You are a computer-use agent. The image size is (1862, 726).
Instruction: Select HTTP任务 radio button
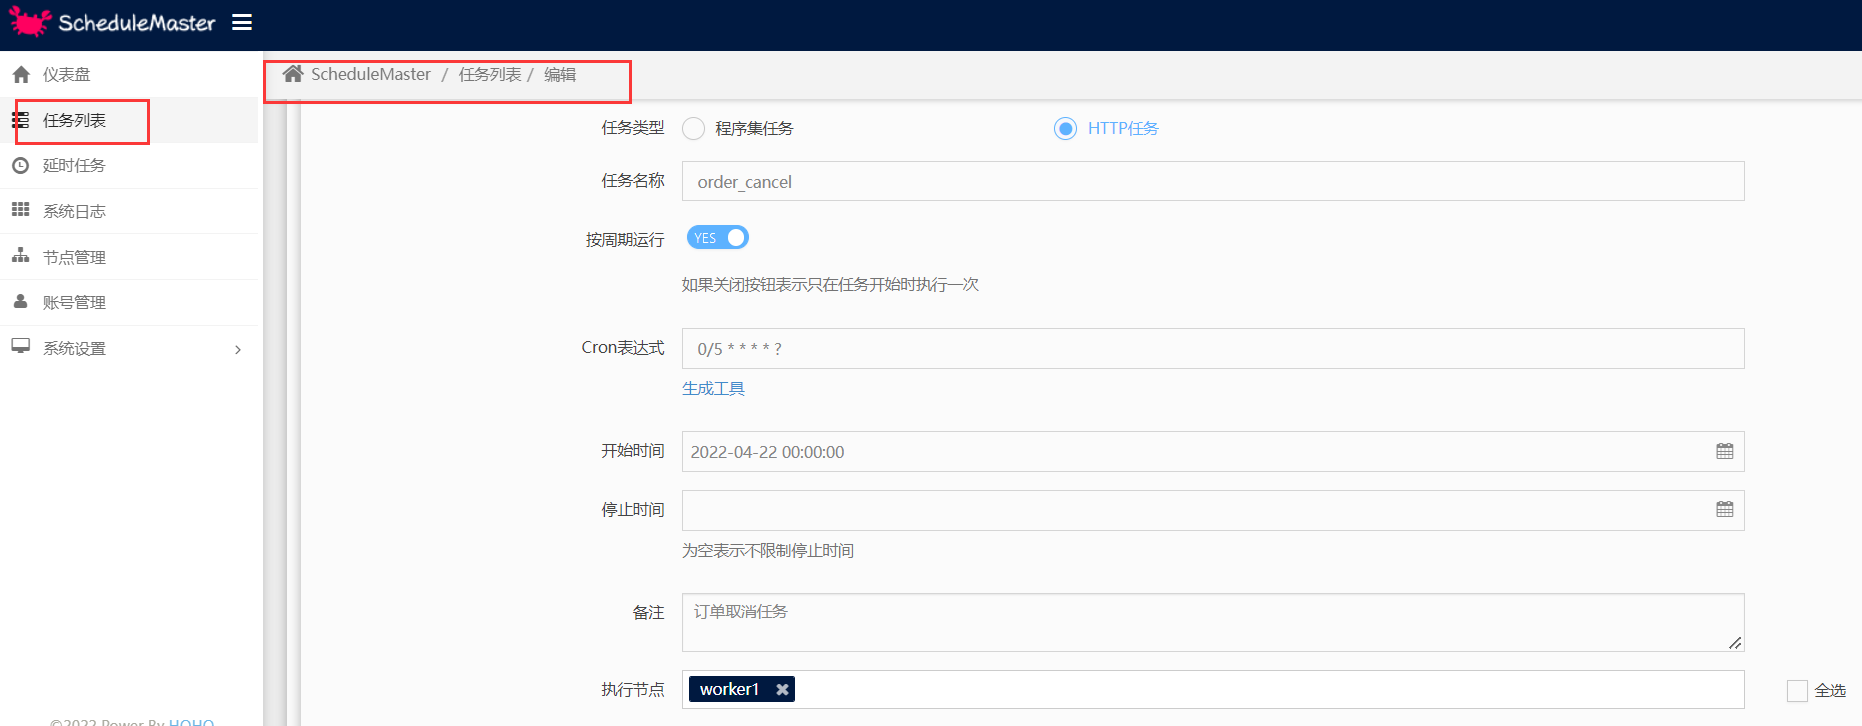[x=1065, y=128]
